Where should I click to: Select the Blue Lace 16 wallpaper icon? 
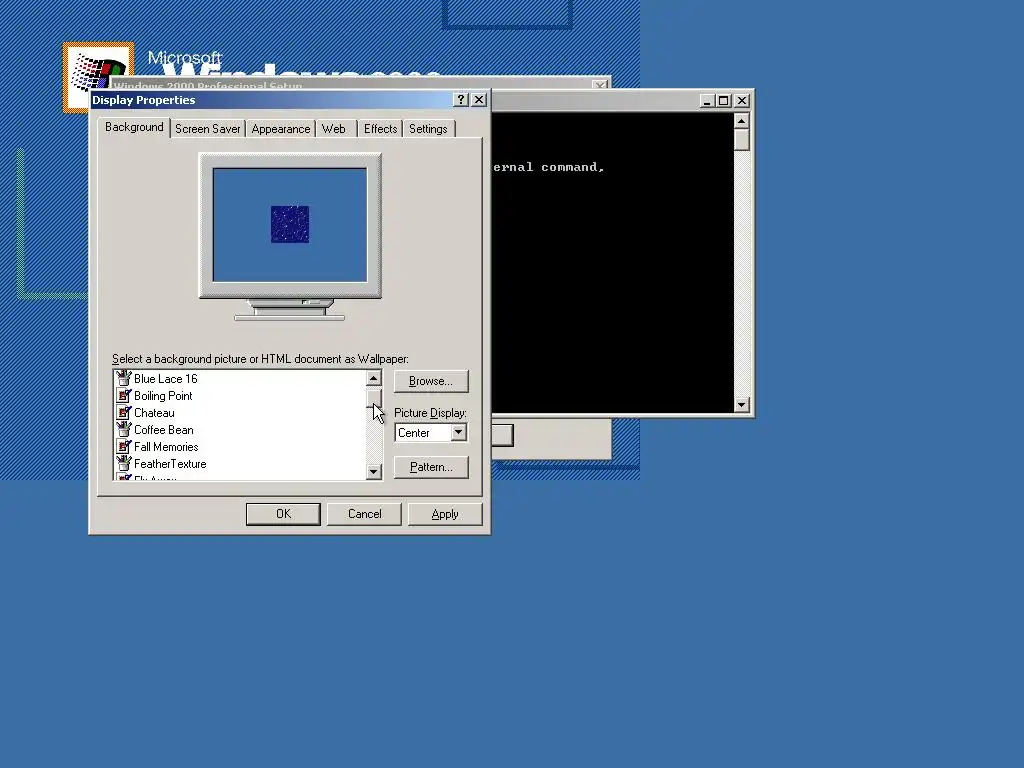point(123,378)
